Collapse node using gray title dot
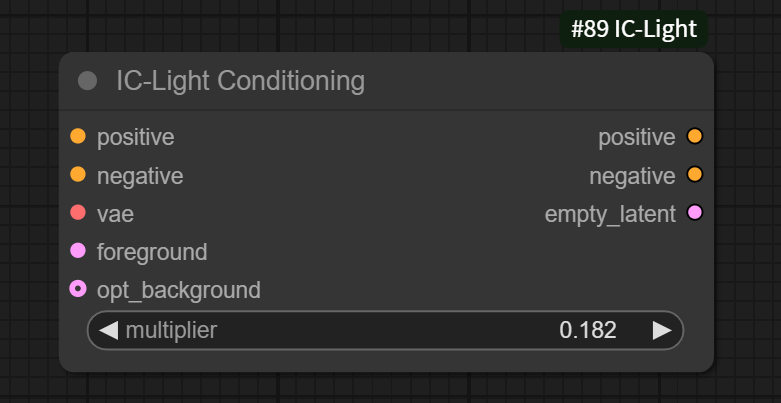 pyautogui.click(x=88, y=81)
